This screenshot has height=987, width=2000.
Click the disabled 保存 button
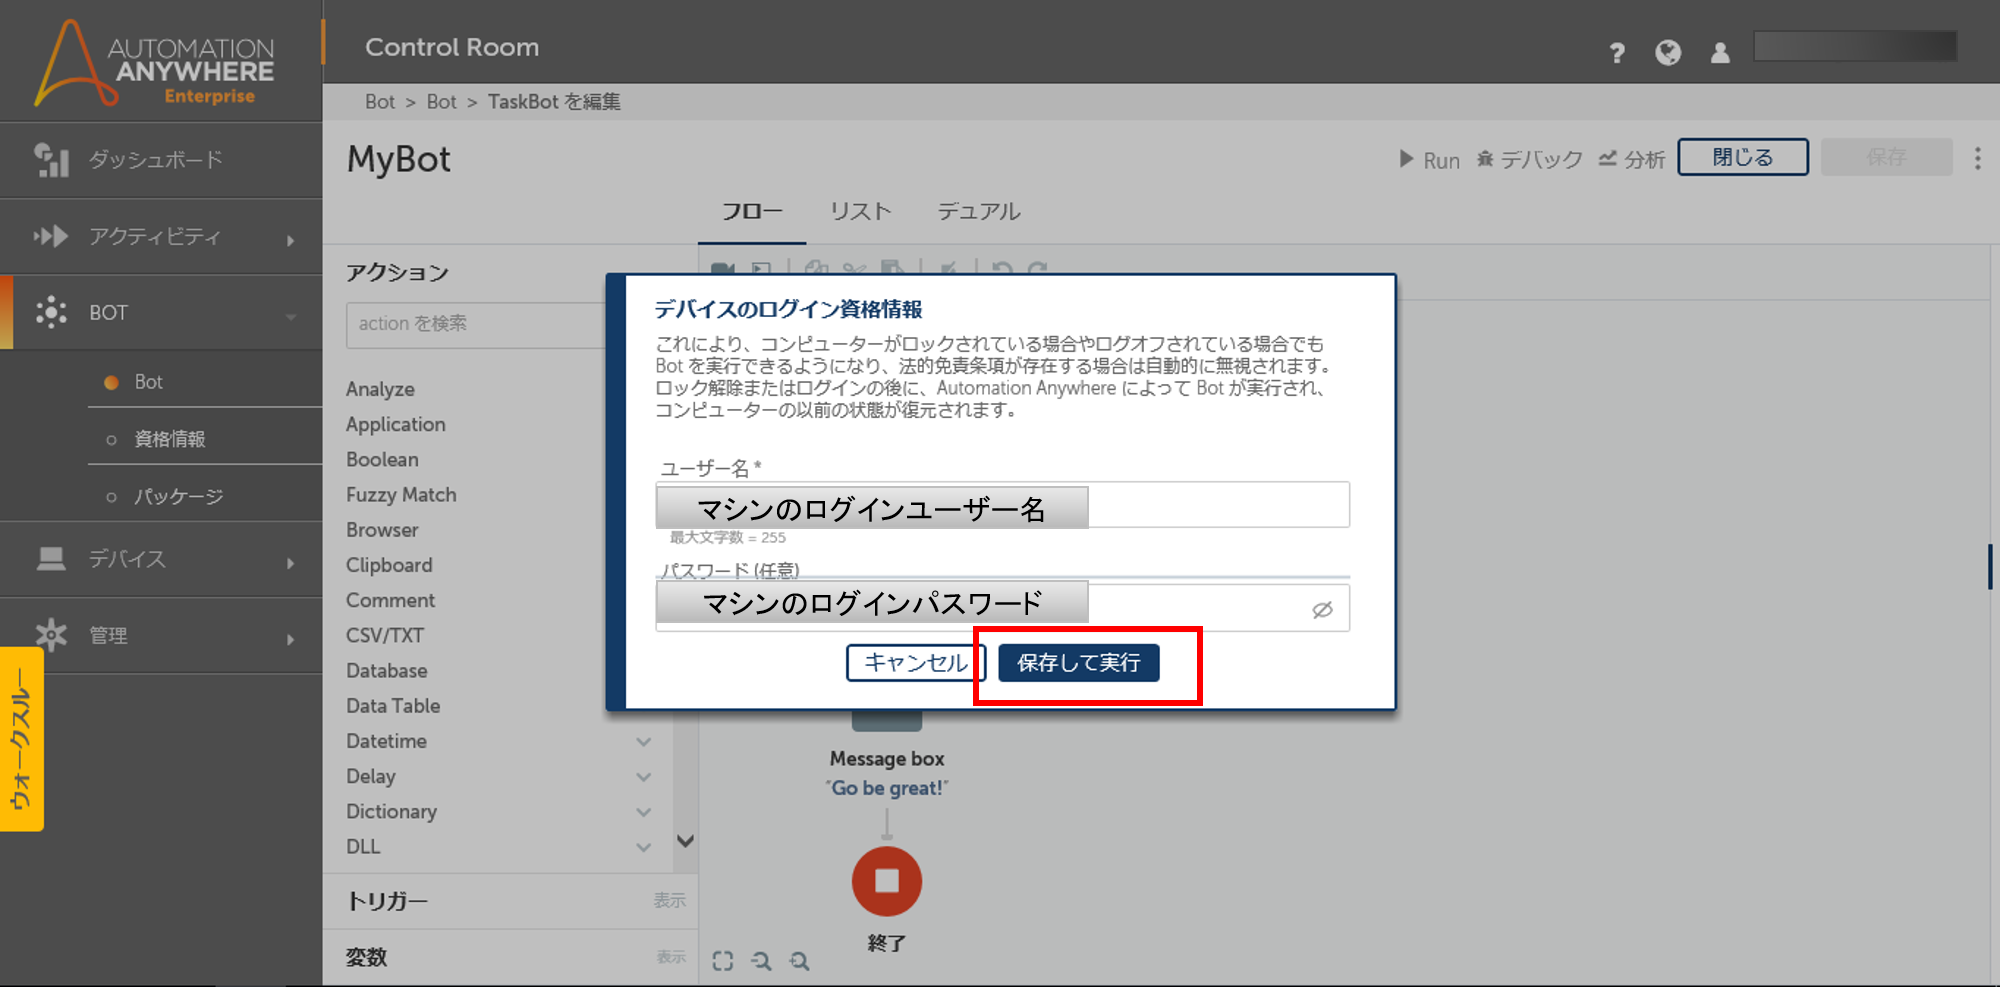1886,157
